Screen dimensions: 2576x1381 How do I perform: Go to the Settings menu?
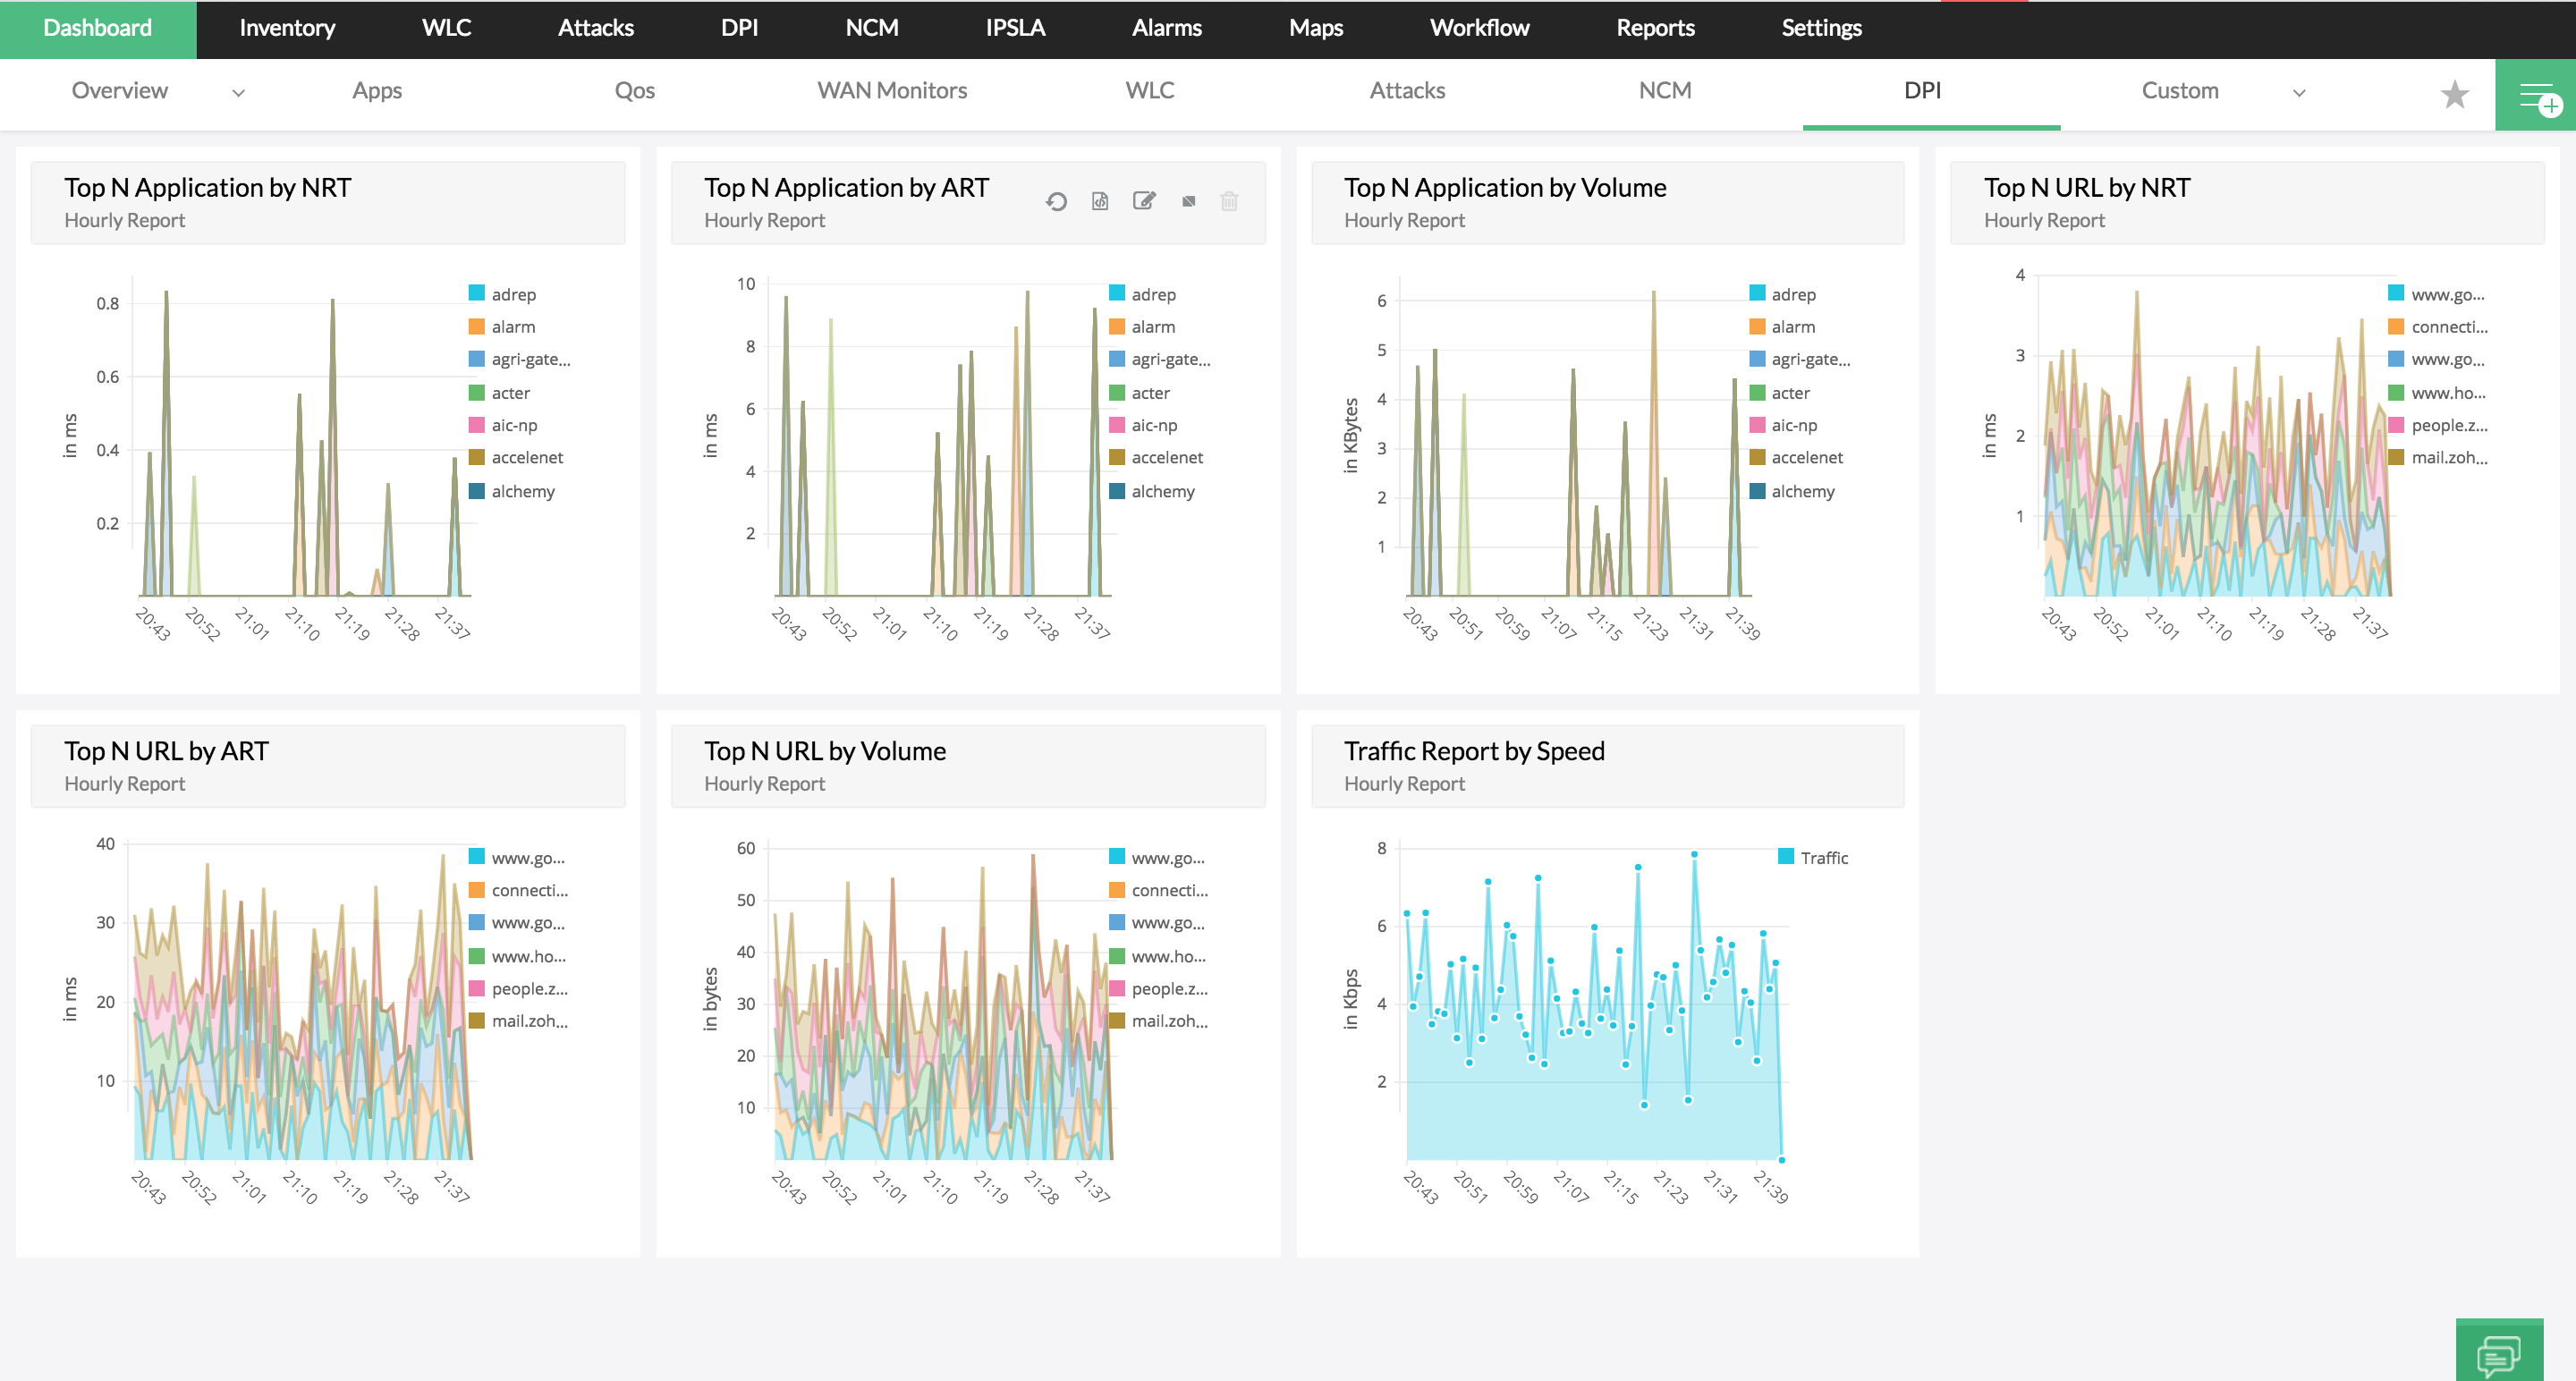1820,28
